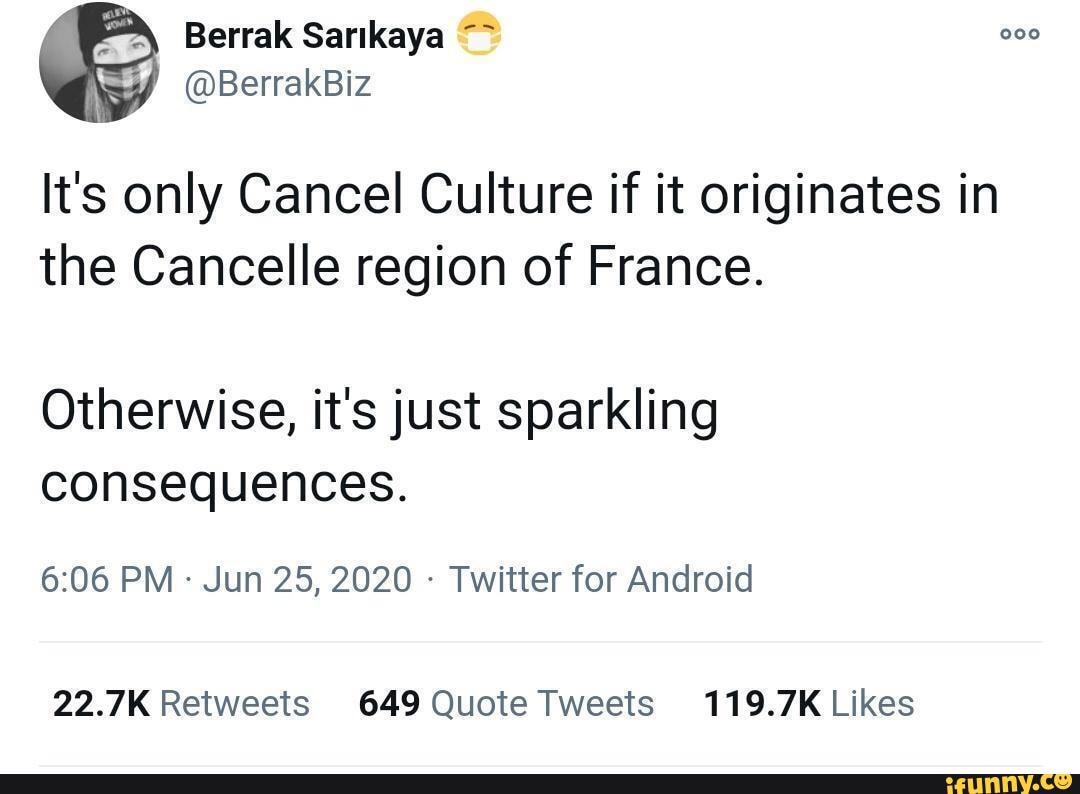
Task: Select the first dot of the overflow menu
Action: click(x=1005, y=33)
